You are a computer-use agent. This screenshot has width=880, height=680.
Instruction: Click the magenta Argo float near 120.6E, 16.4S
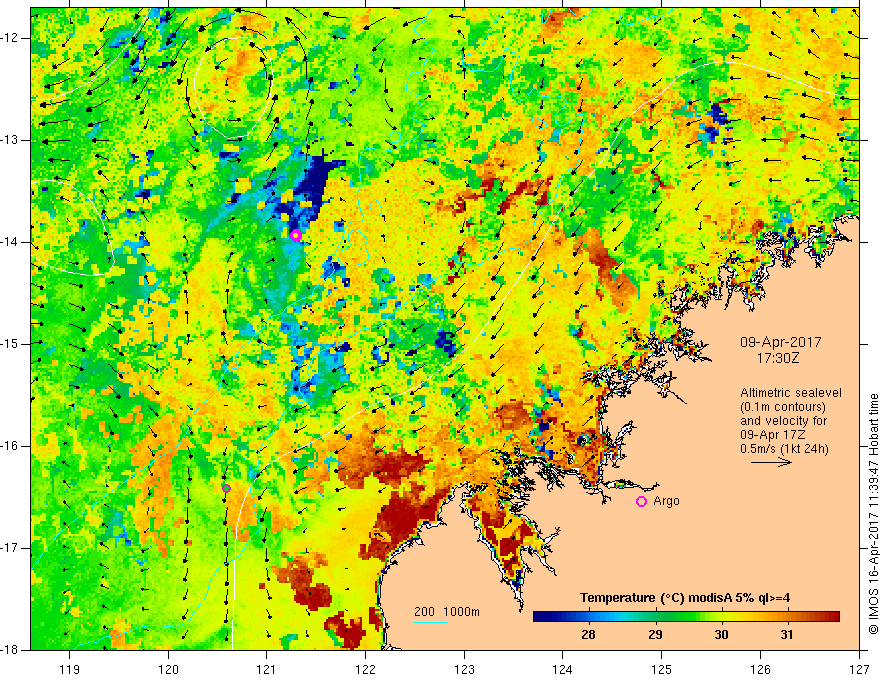[226, 488]
